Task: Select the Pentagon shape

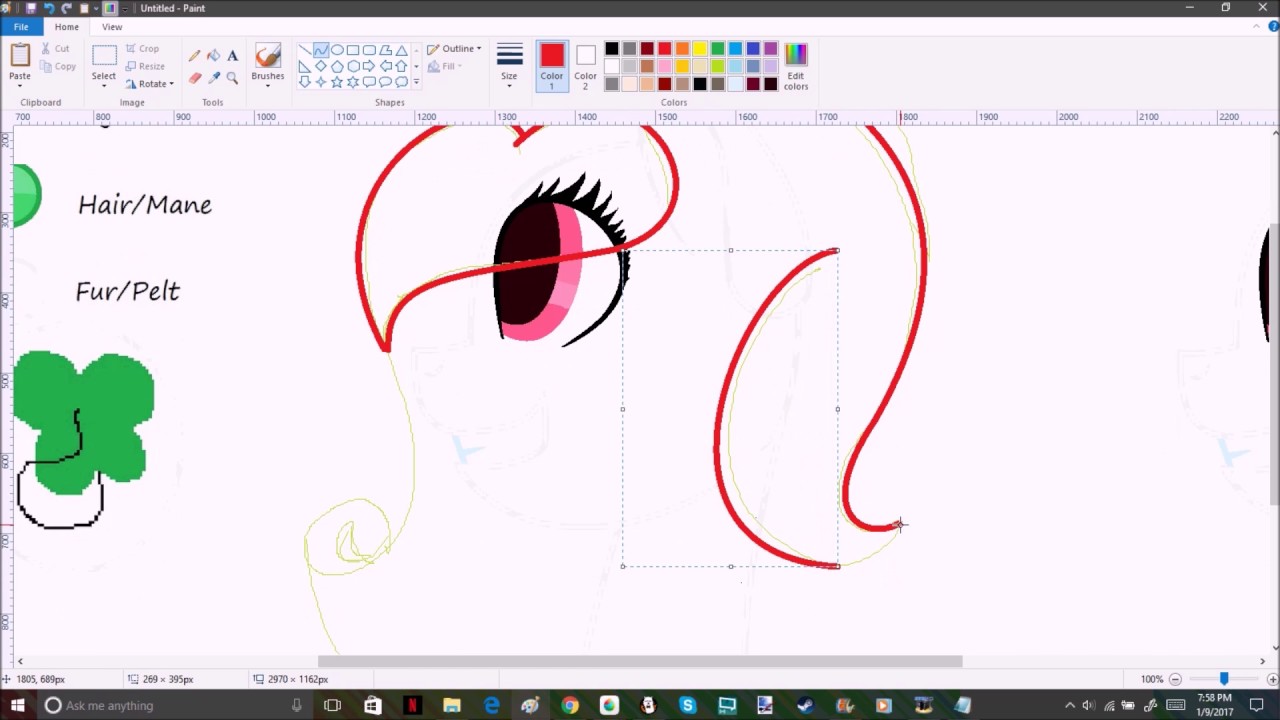Action: tap(337, 66)
